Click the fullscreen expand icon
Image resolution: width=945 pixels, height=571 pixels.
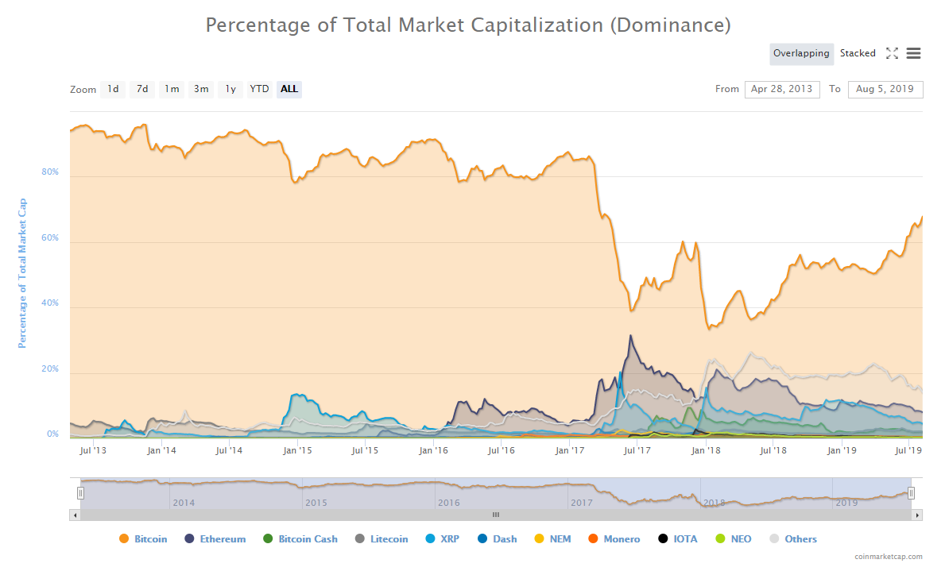[x=892, y=54]
